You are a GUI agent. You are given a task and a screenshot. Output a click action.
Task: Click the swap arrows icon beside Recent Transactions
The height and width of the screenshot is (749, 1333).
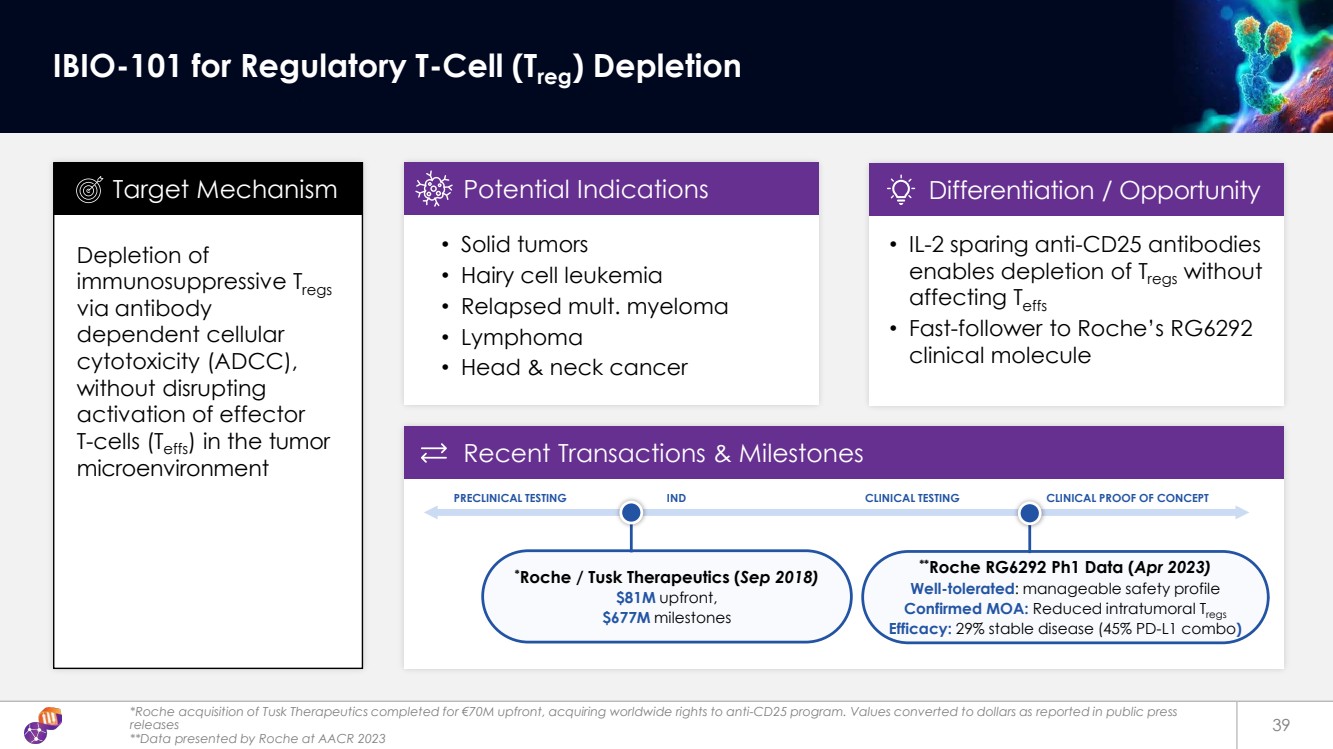(434, 454)
